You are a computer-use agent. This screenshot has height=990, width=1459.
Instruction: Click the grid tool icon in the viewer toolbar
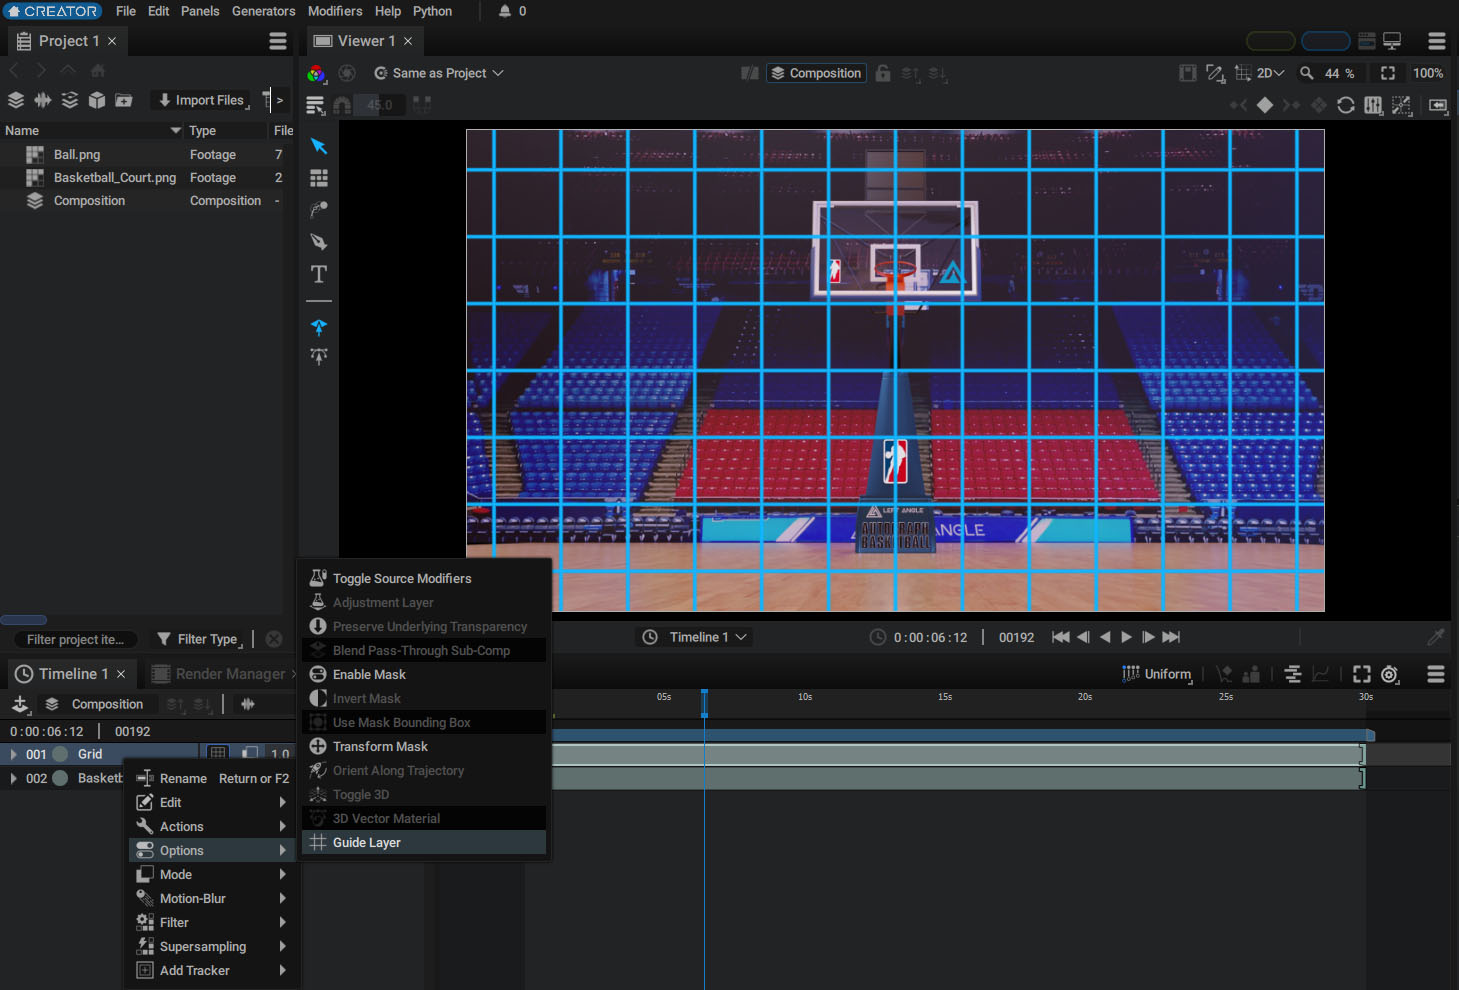[x=319, y=178]
